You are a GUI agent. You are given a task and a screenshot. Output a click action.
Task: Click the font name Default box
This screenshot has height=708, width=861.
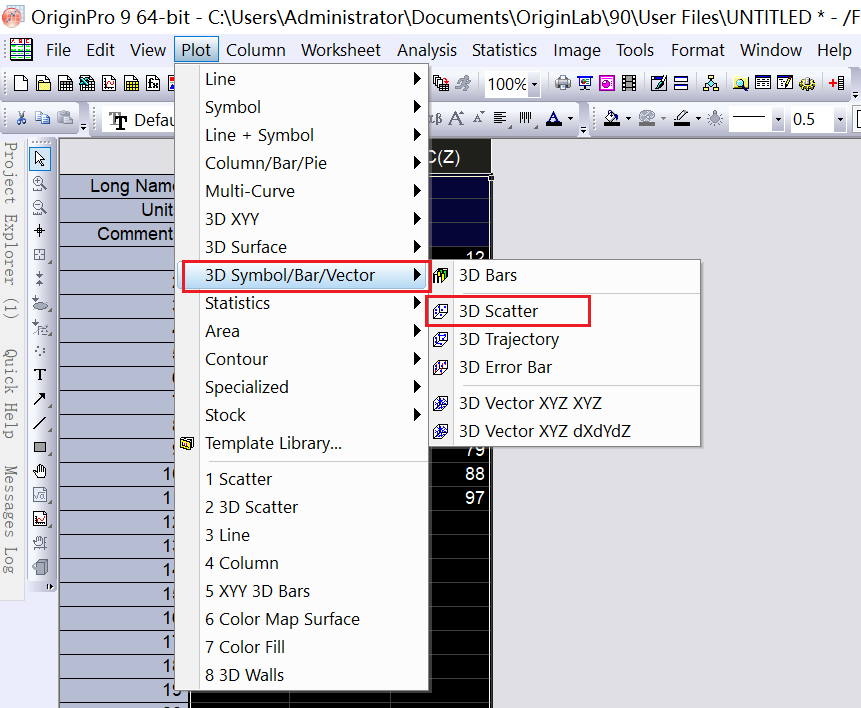[138, 119]
